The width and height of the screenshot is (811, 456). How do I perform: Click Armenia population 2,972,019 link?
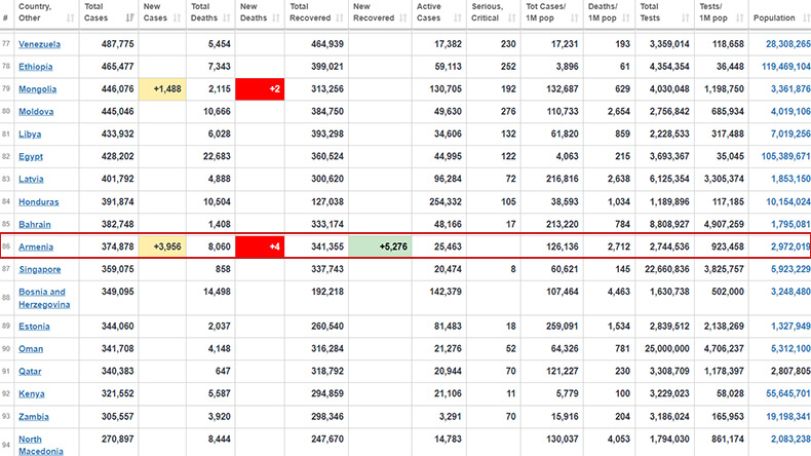coord(790,247)
